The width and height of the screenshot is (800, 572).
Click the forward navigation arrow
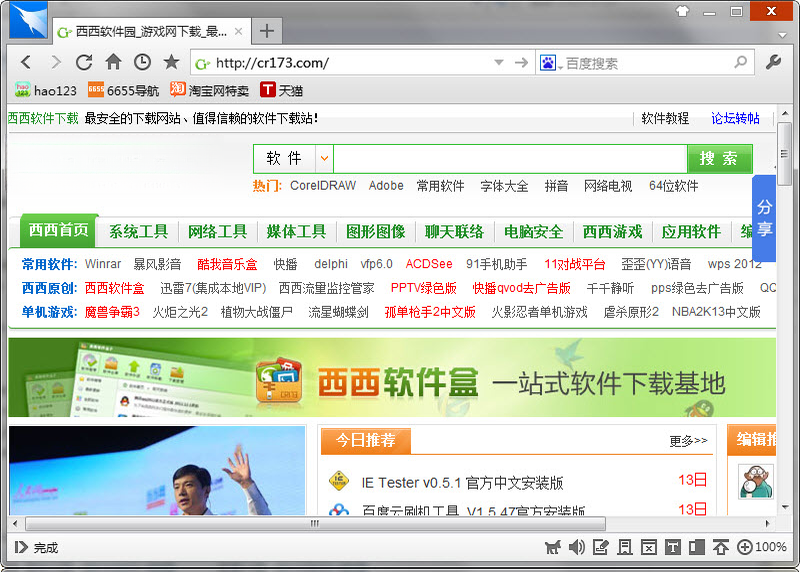click(x=55, y=62)
